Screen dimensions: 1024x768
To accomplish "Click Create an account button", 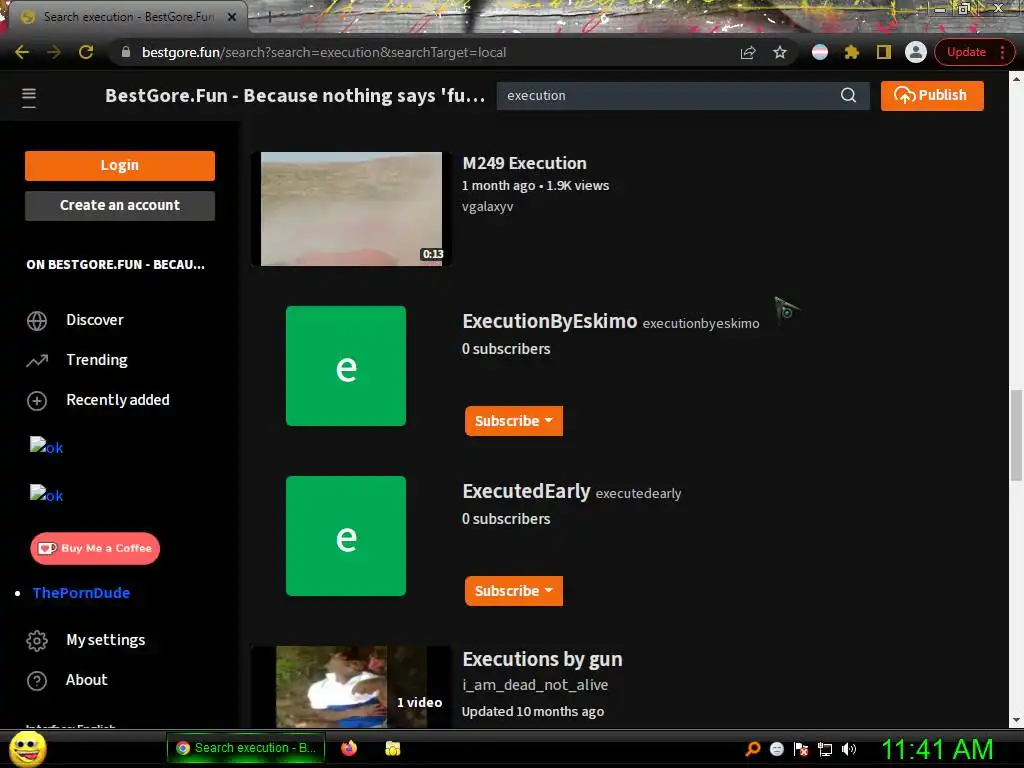I will click(120, 205).
